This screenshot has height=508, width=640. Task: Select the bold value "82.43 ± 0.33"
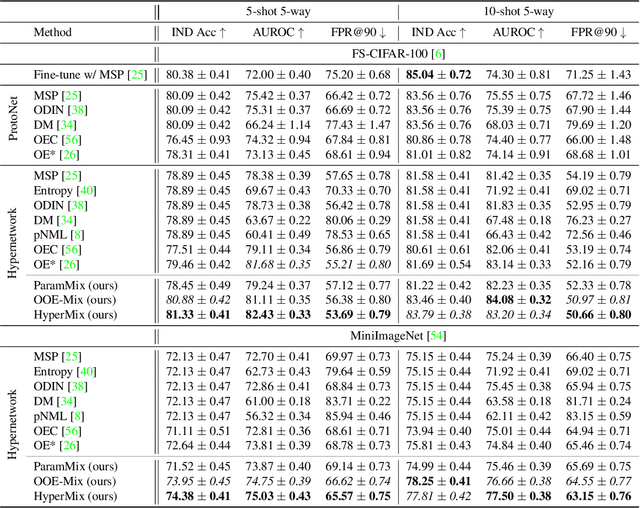(x=278, y=315)
